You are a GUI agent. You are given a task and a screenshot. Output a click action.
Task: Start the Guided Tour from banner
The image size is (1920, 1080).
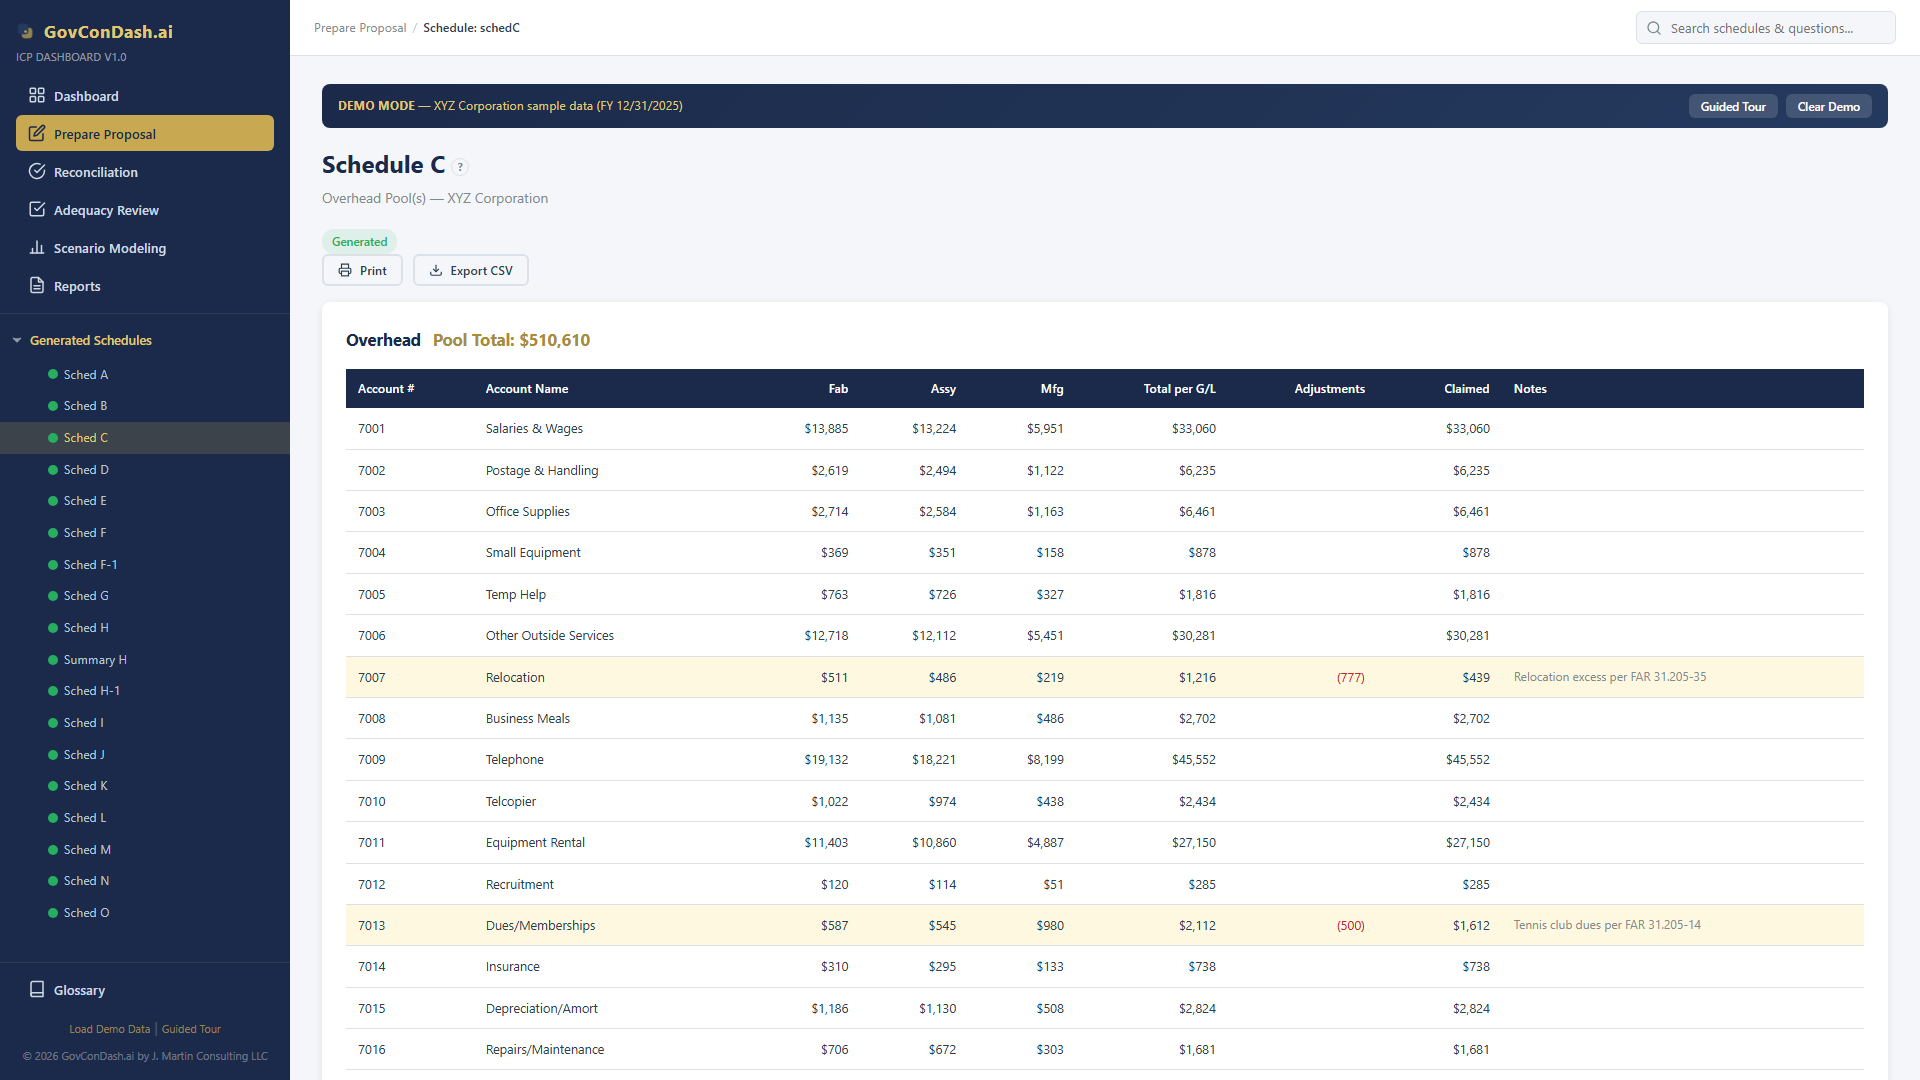1732,107
